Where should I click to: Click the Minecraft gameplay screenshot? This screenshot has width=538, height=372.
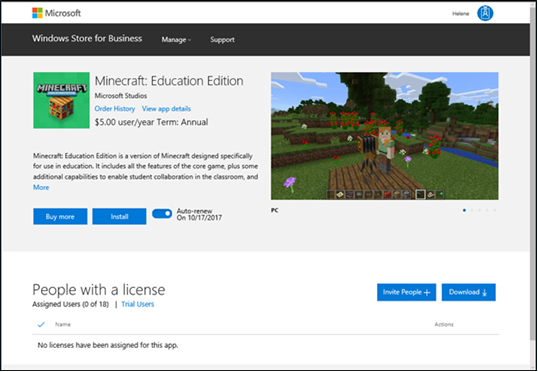click(x=385, y=136)
